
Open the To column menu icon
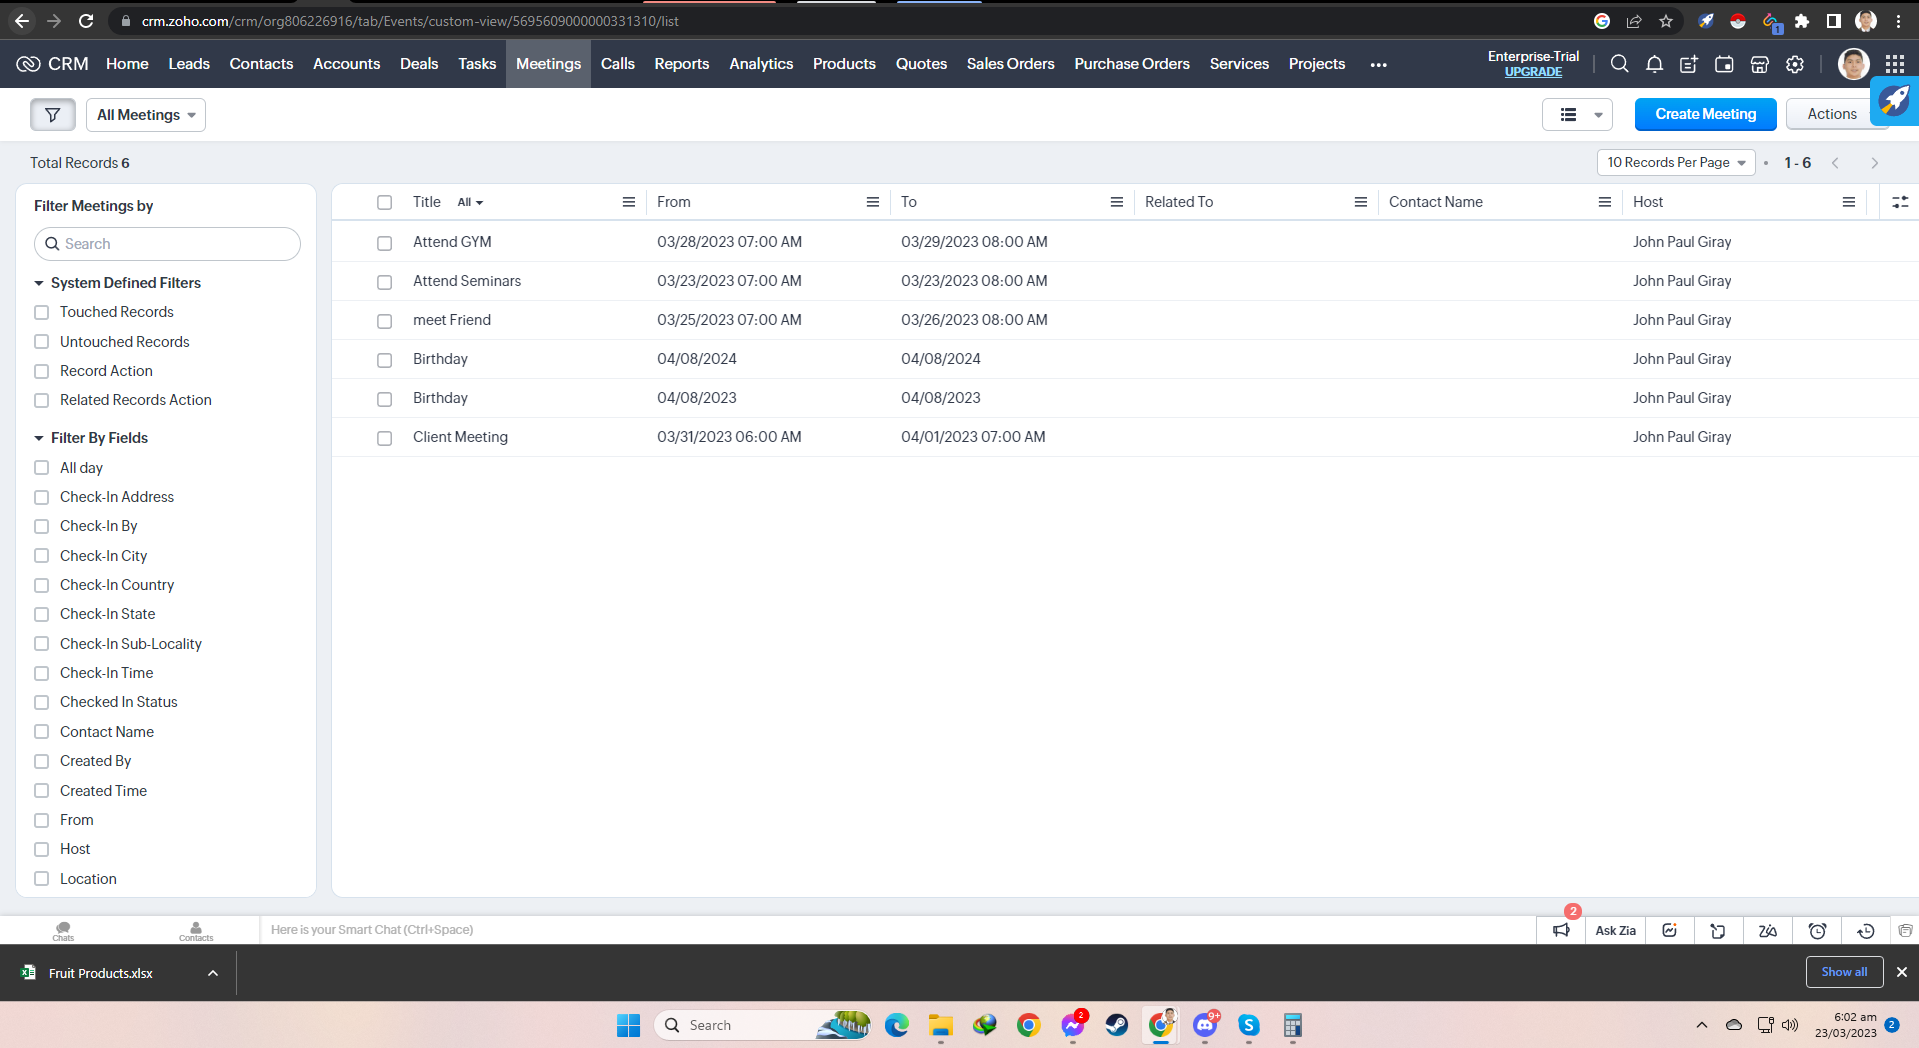pyautogui.click(x=1117, y=202)
